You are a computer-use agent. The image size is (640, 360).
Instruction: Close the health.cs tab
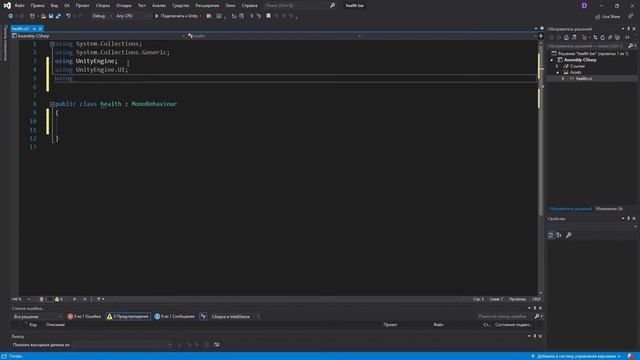[40, 29]
